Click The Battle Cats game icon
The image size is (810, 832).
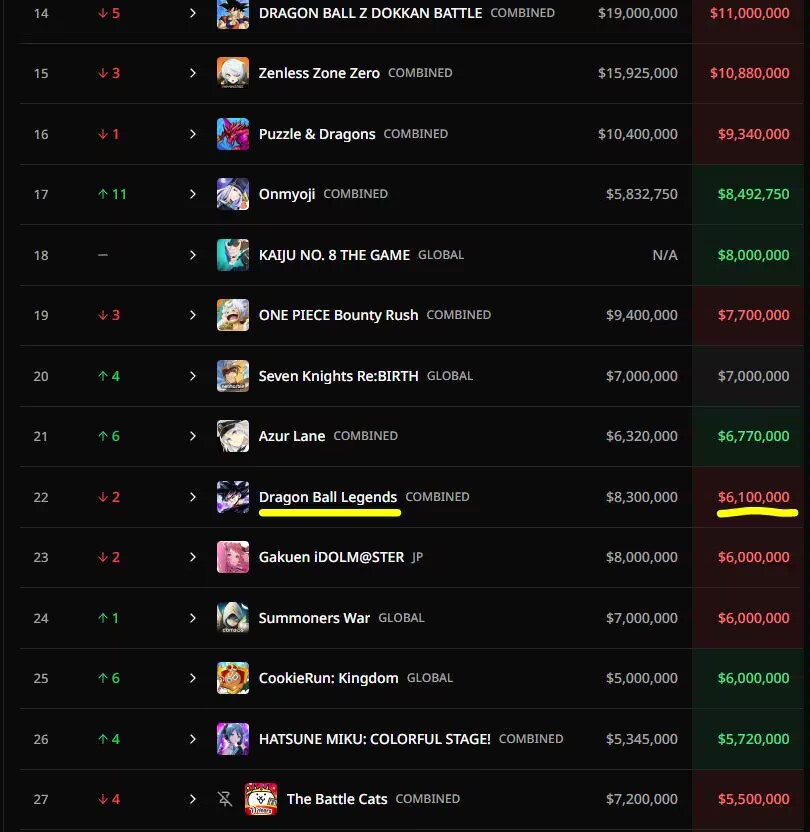[261, 799]
